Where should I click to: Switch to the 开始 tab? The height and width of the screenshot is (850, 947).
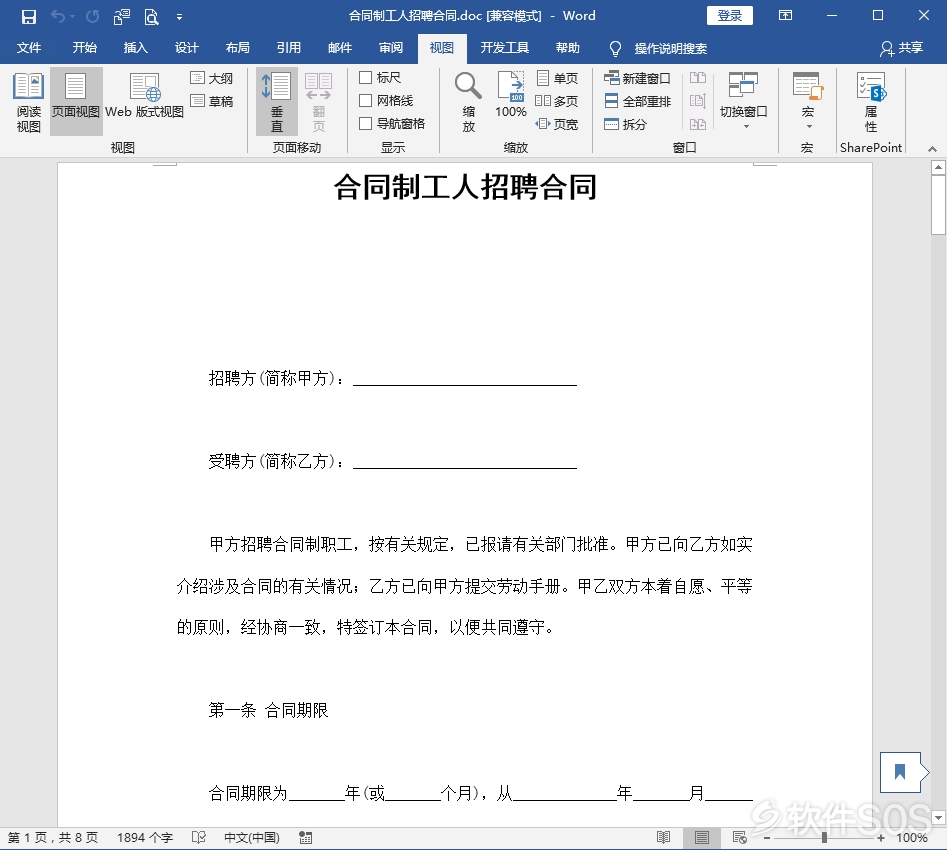pos(85,48)
